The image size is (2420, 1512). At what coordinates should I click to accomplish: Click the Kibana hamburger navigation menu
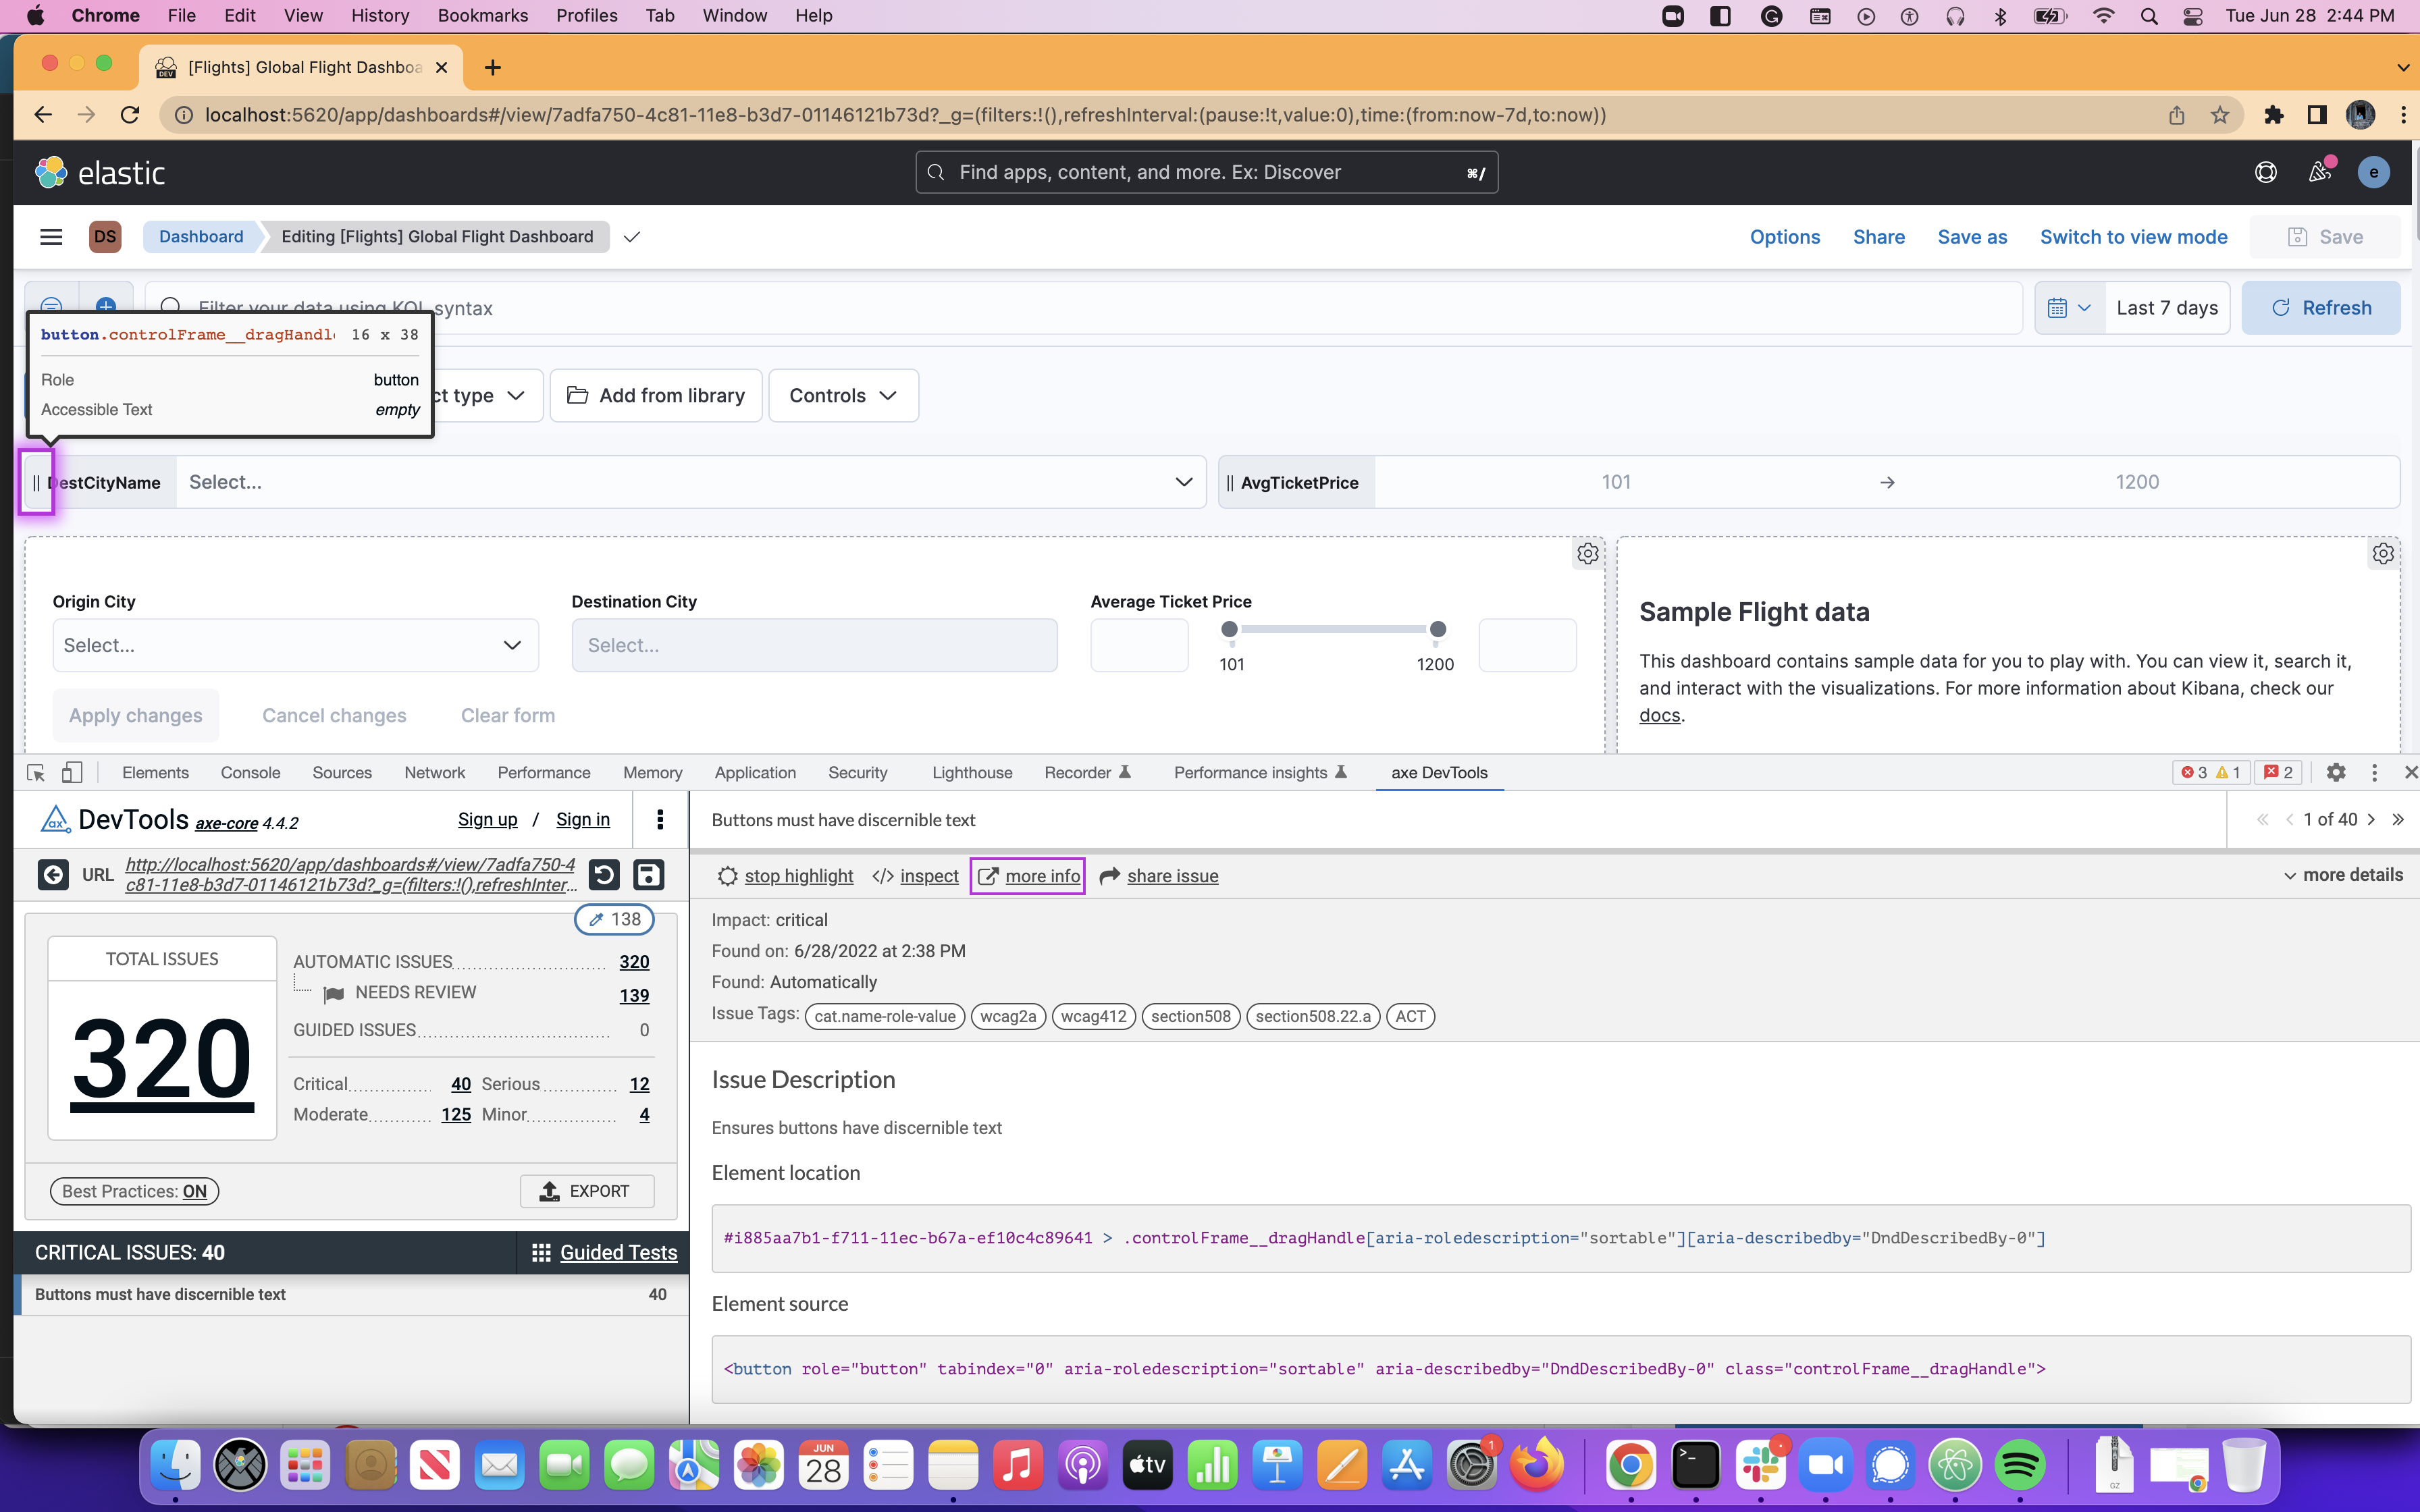51,237
